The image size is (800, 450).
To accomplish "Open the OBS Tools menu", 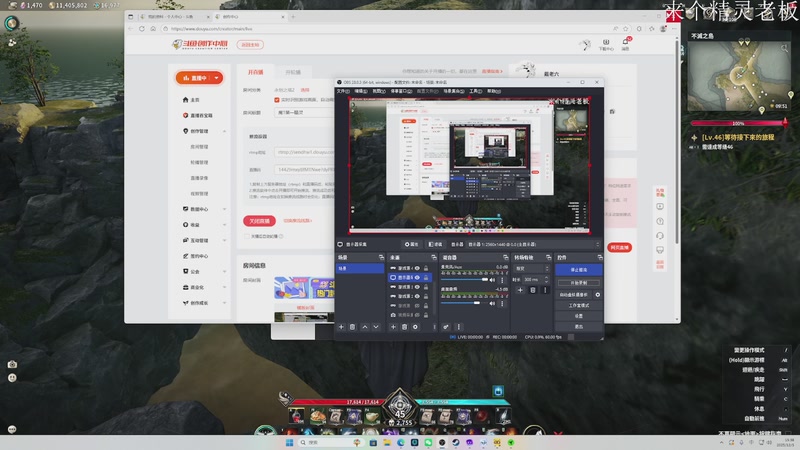I will [475, 91].
